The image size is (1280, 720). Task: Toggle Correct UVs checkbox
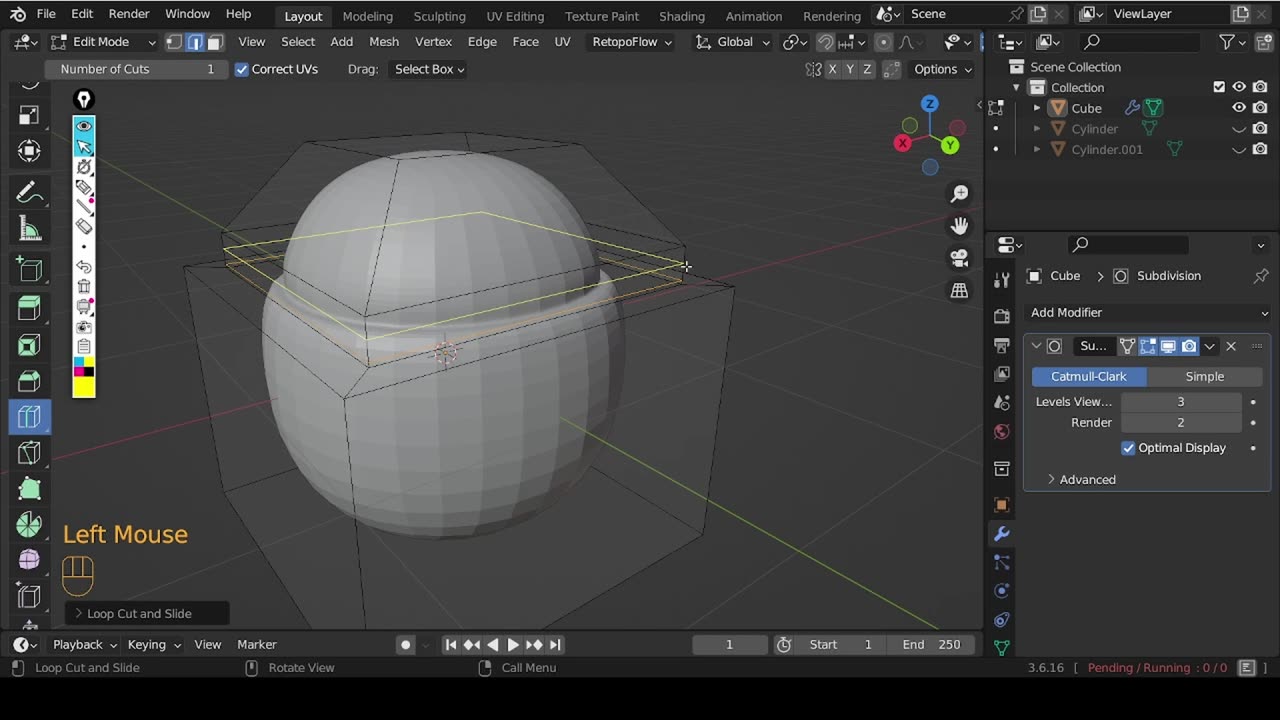click(241, 69)
